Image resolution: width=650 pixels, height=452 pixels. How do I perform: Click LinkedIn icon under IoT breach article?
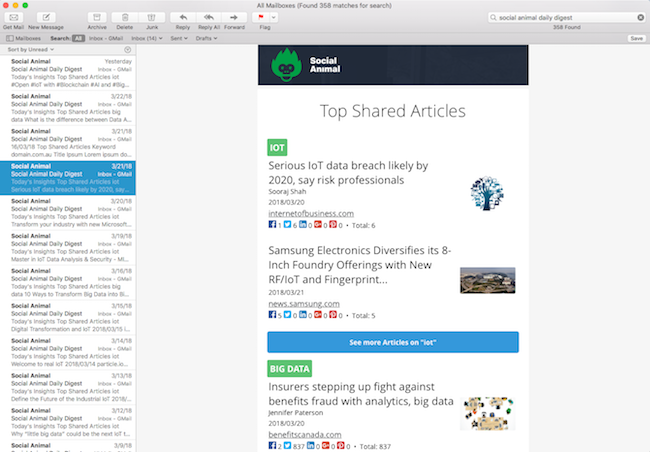pyautogui.click(x=303, y=224)
